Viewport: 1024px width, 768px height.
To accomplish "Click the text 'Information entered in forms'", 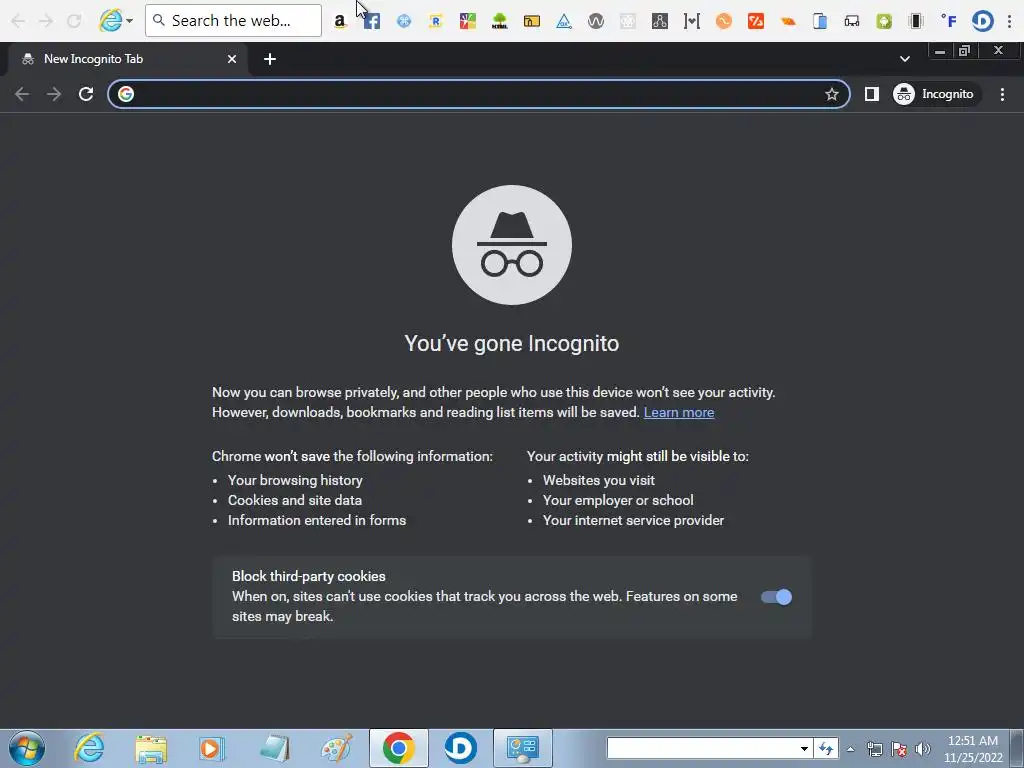I will pos(317,520).
